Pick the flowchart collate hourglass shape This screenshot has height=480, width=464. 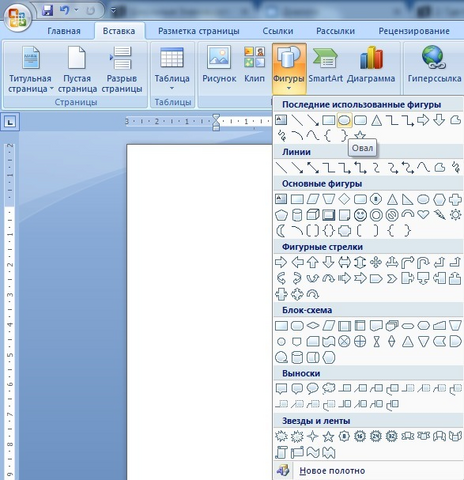click(x=376, y=342)
